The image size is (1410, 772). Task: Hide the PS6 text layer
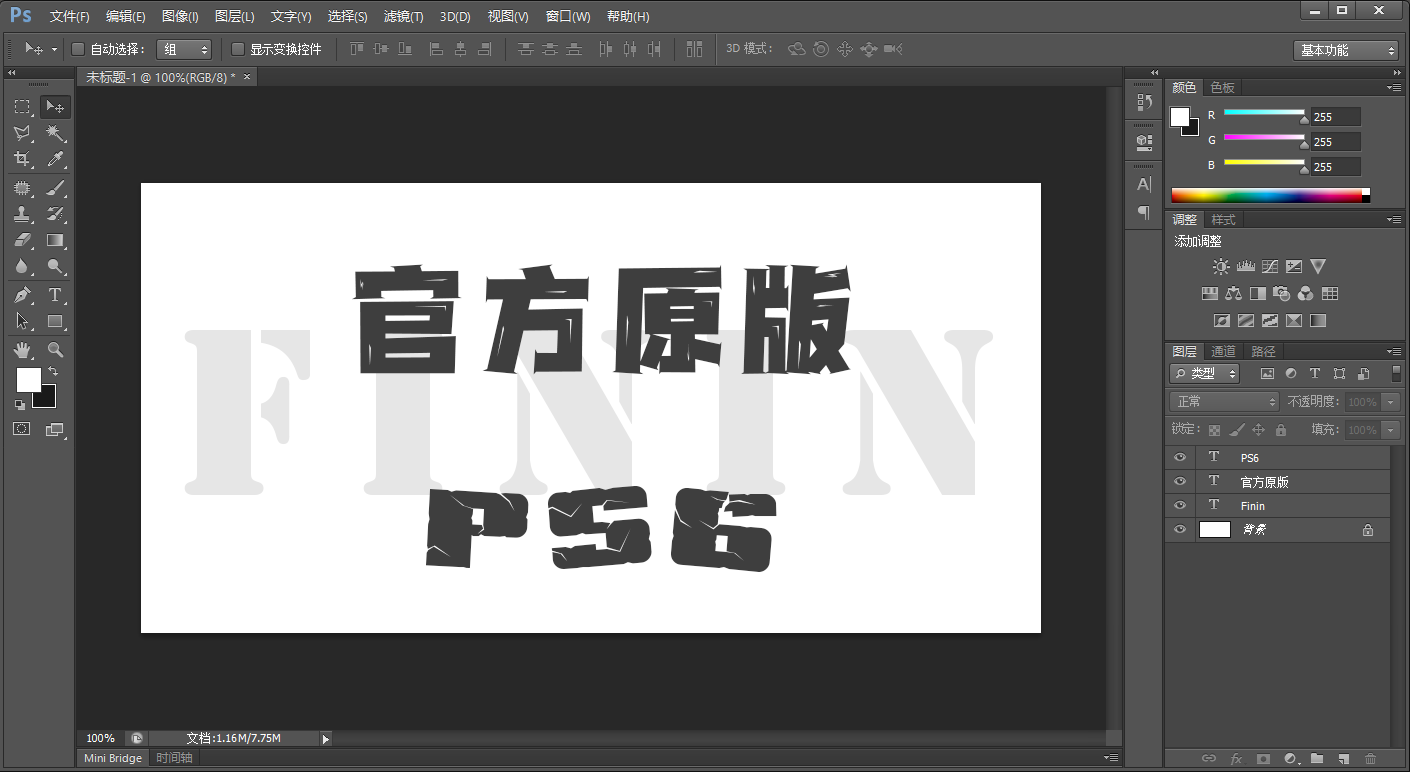(x=1180, y=458)
